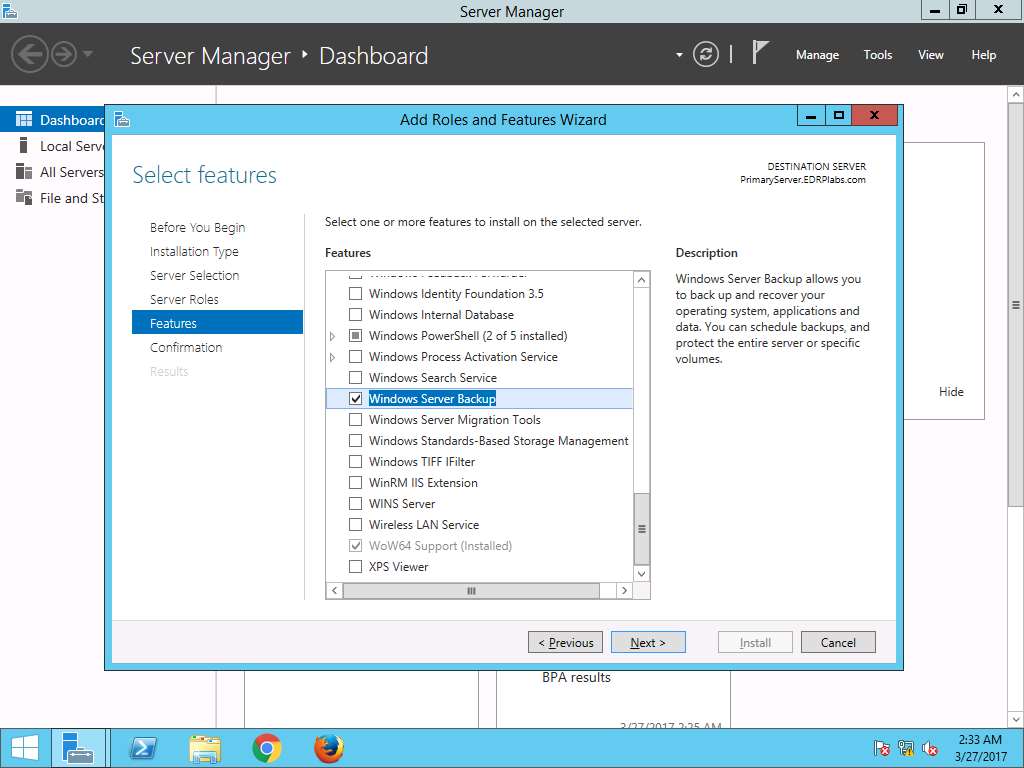Select the Features wizard step
Screen dimensions: 1024x768
217,323
